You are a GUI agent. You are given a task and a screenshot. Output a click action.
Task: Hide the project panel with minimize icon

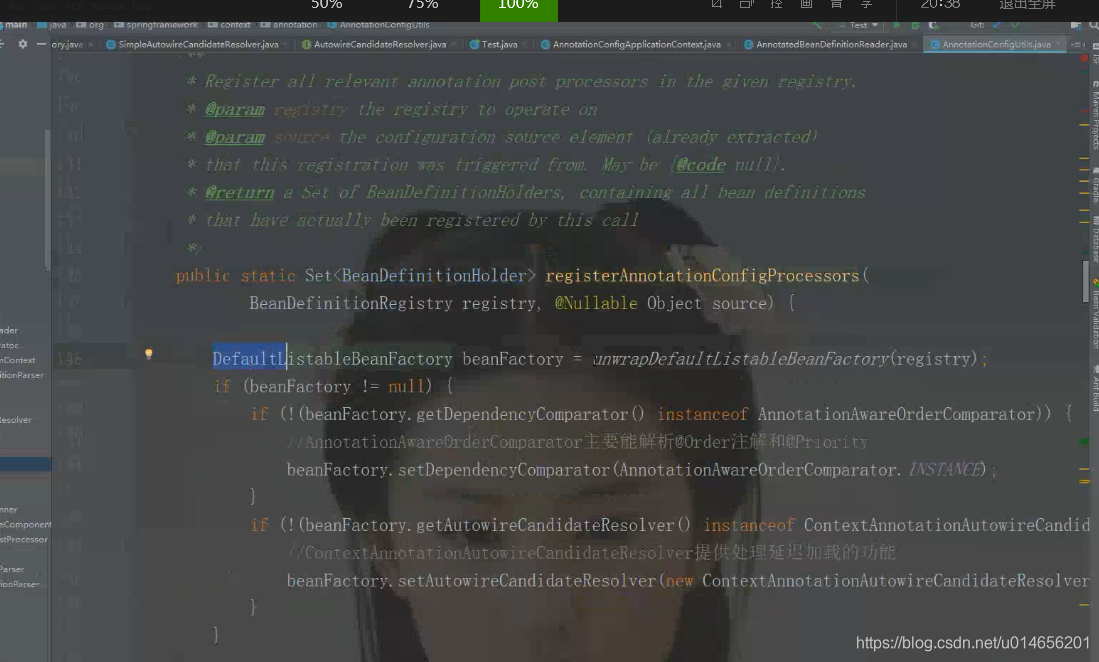click(x=41, y=43)
